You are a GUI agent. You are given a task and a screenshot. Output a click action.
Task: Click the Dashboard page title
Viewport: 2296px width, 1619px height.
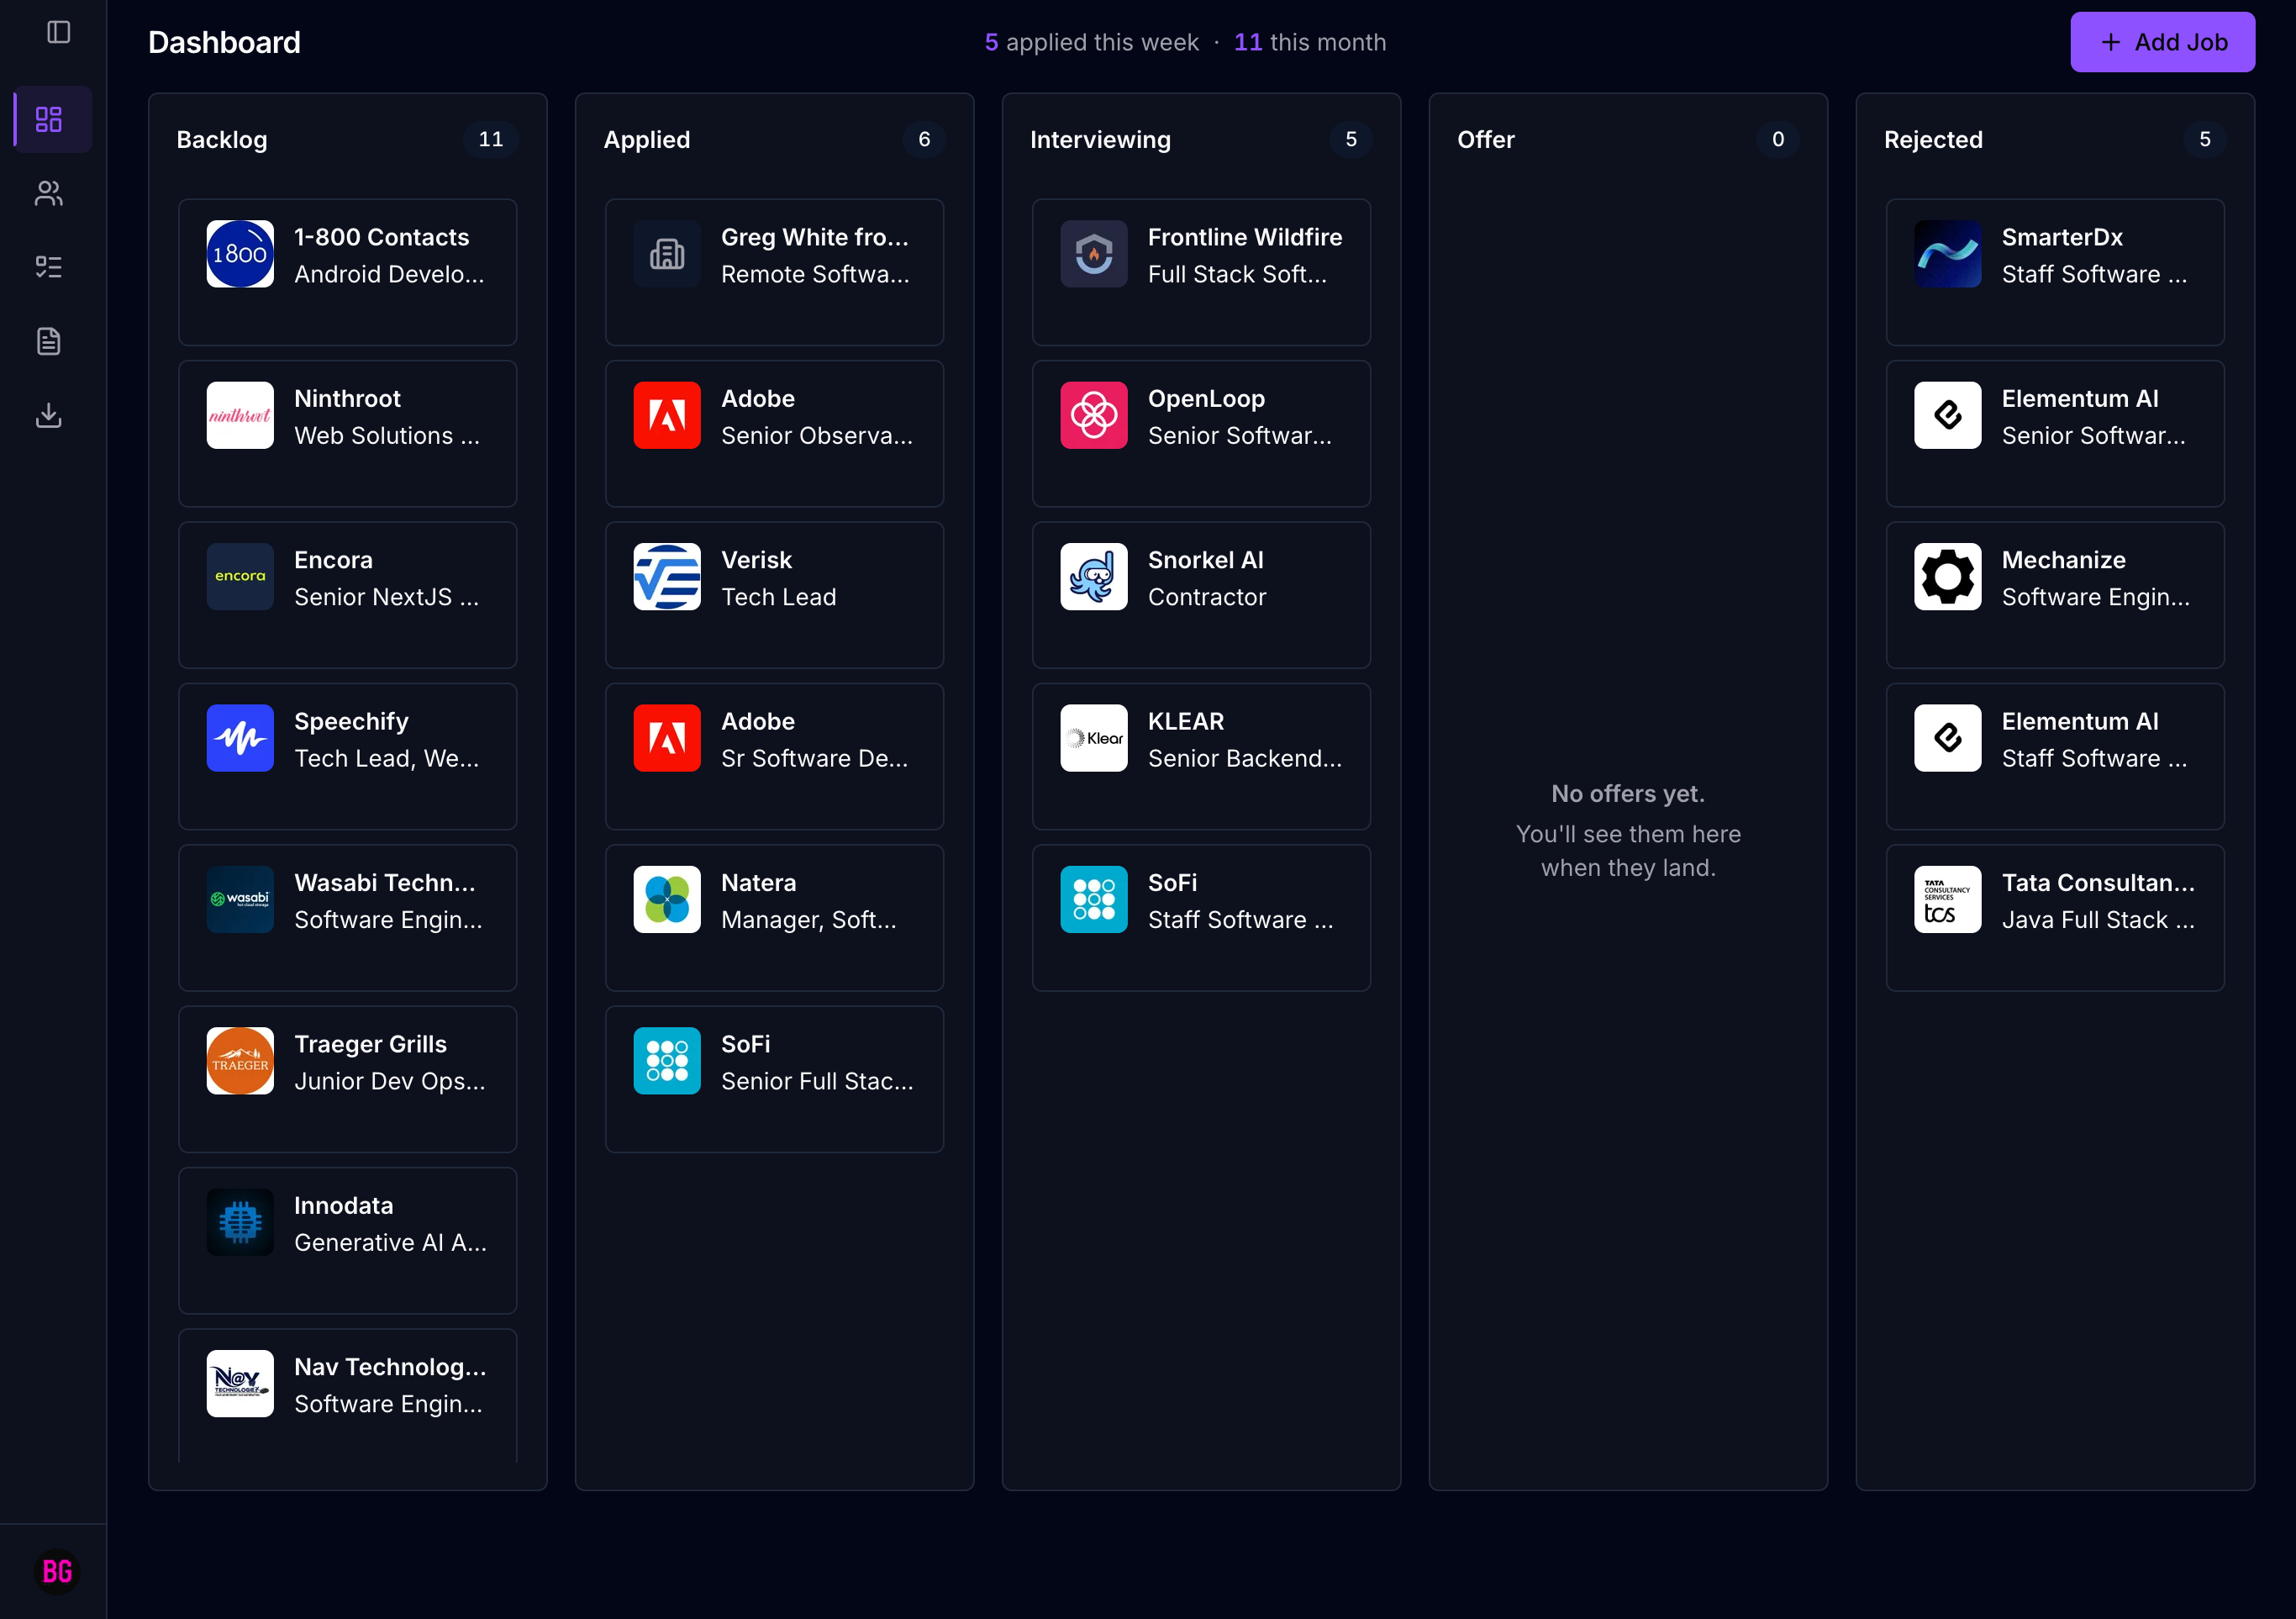point(224,42)
